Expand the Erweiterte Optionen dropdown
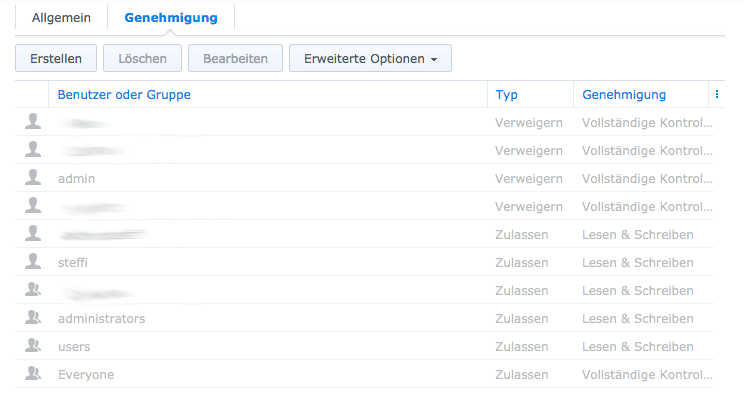This screenshot has width=744, height=420. tap(370, 59)
